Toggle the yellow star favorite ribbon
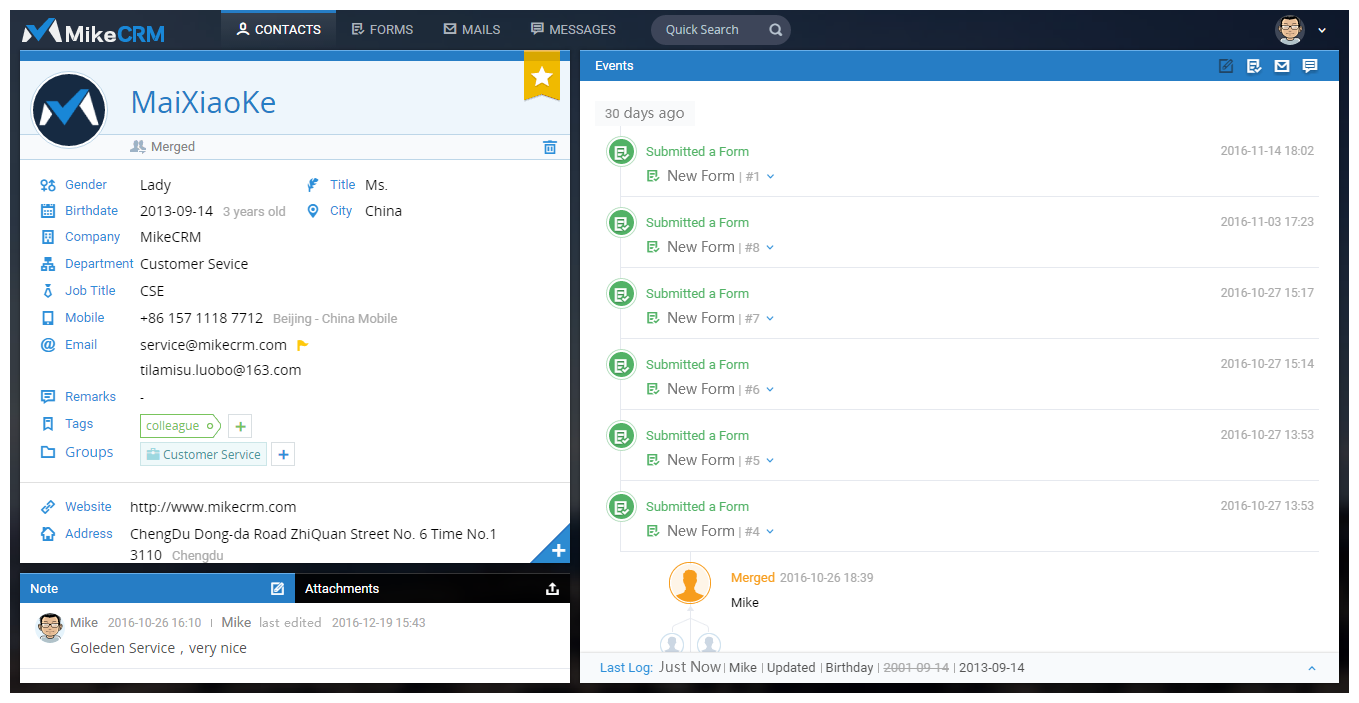Image resolution: width=1359 pixels, height=703 pixels. (542, 77)
